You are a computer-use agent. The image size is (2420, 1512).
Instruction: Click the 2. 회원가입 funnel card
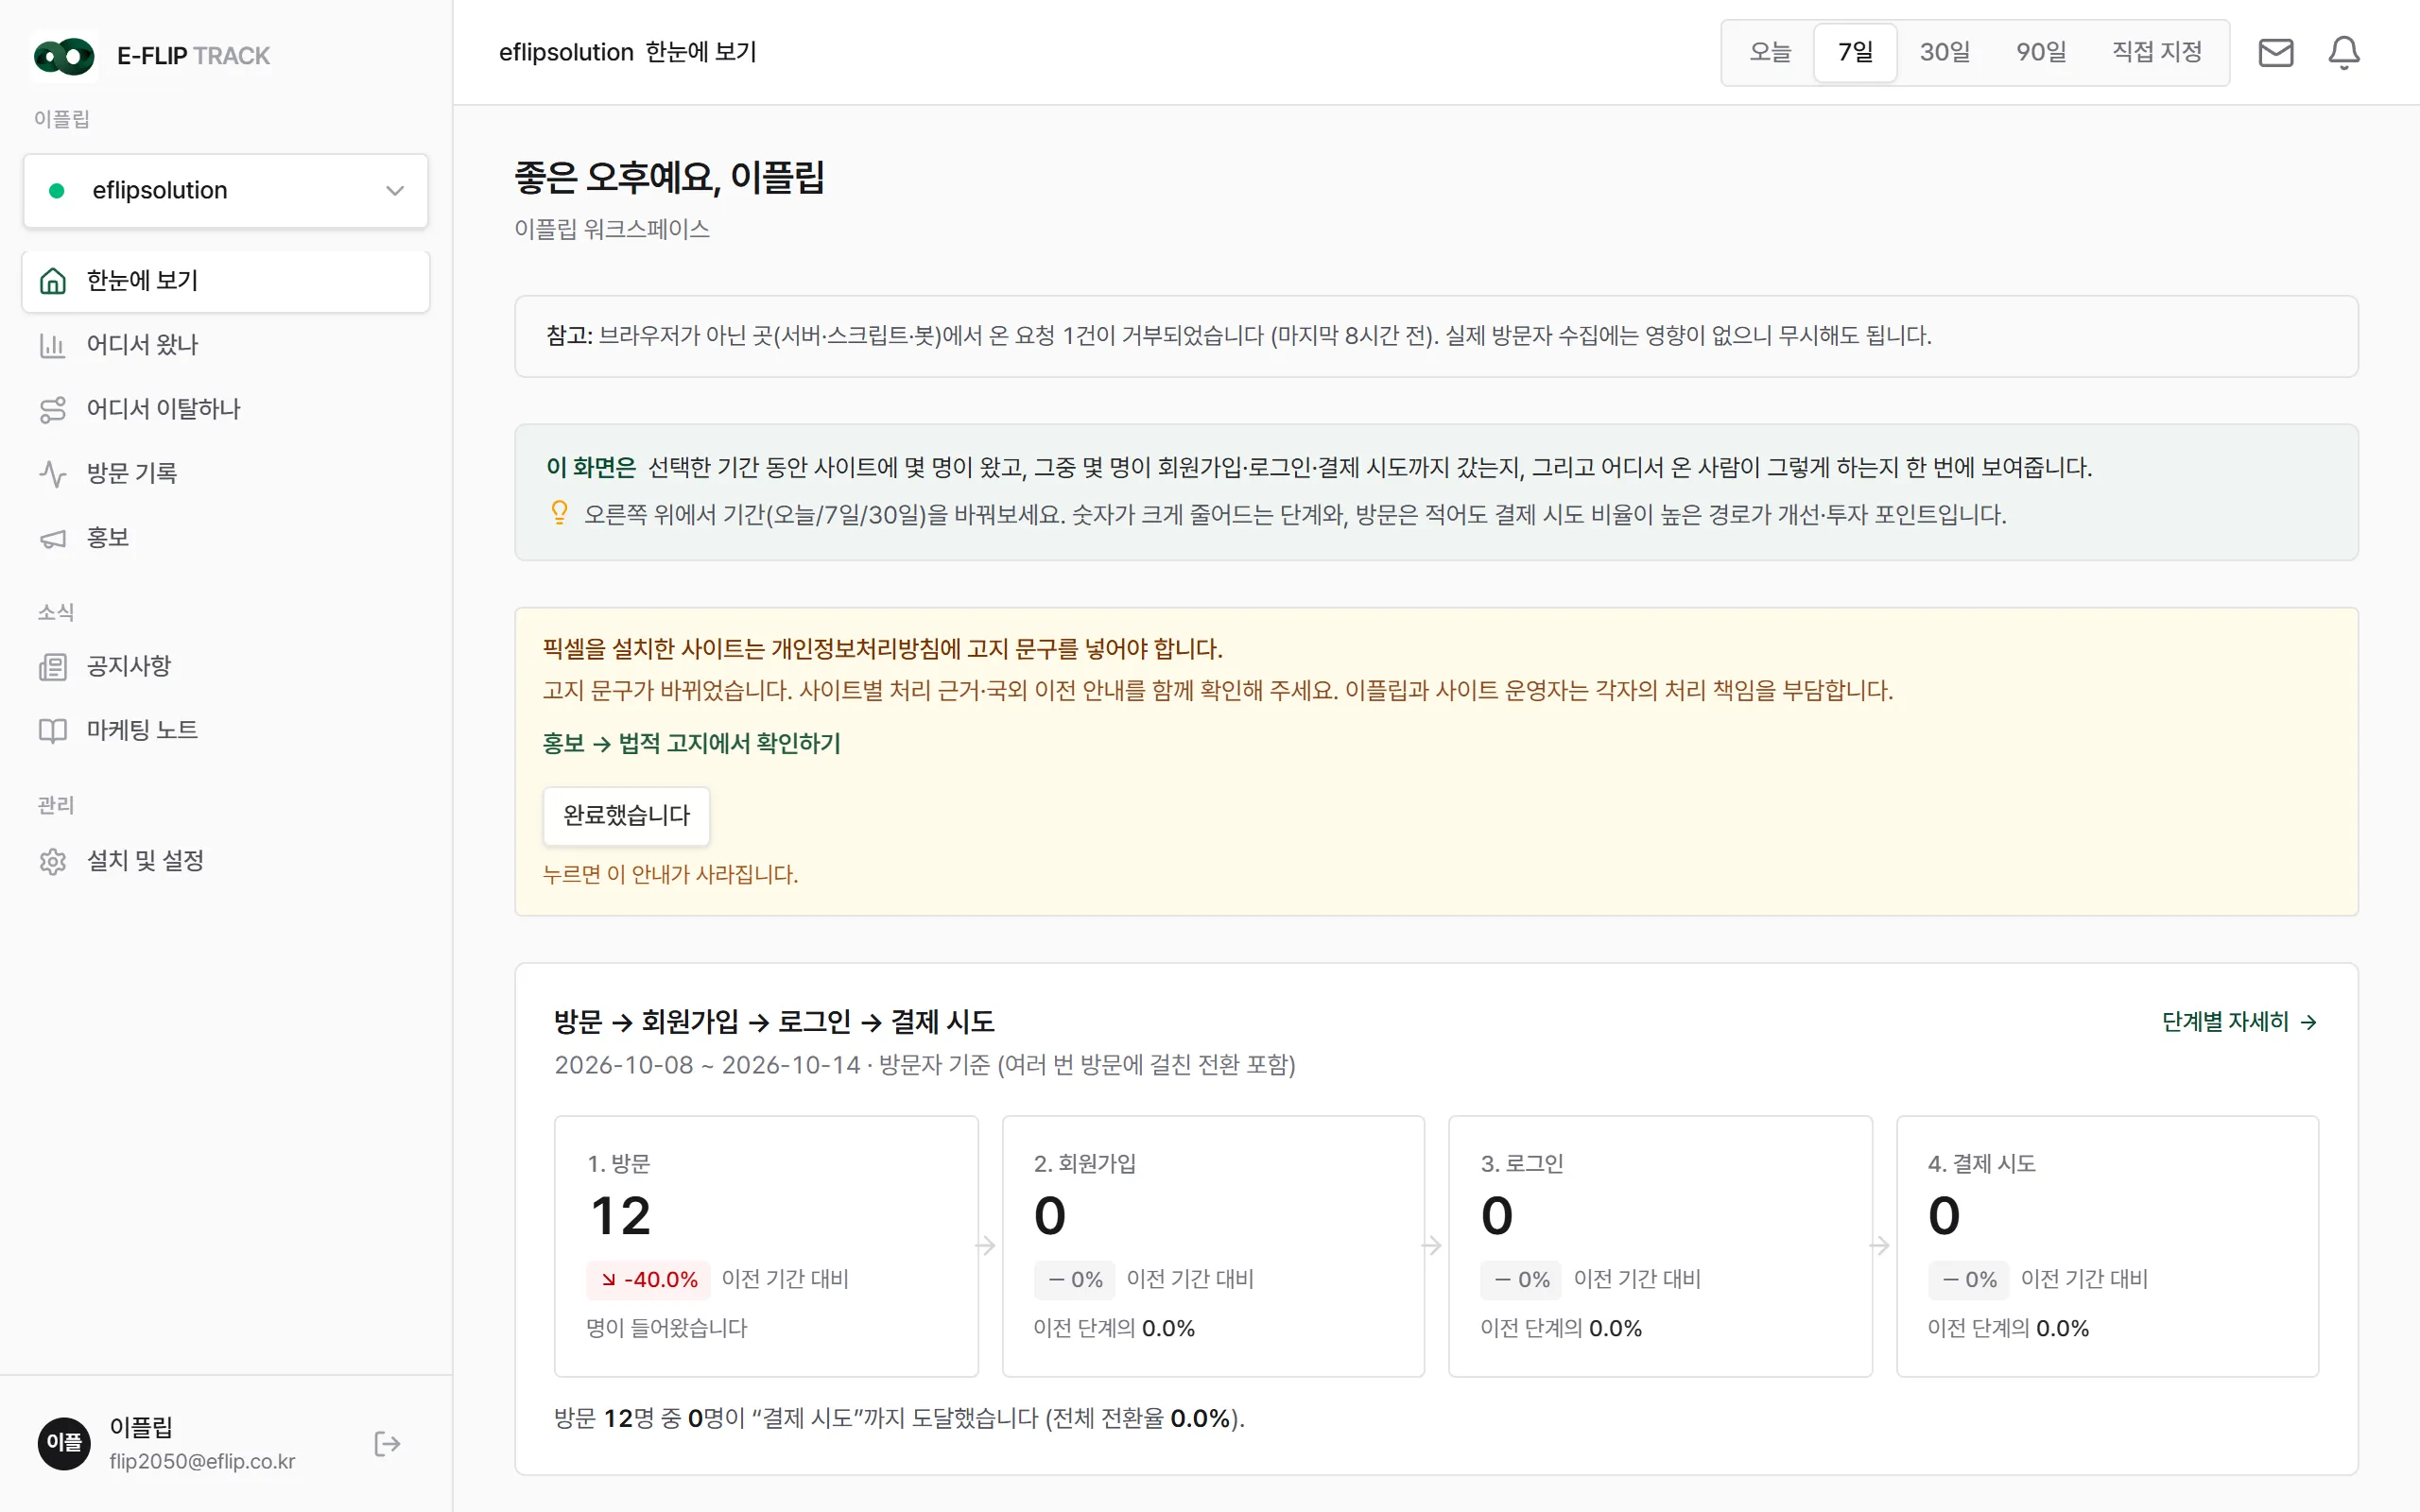[x=1213, y=1246]
